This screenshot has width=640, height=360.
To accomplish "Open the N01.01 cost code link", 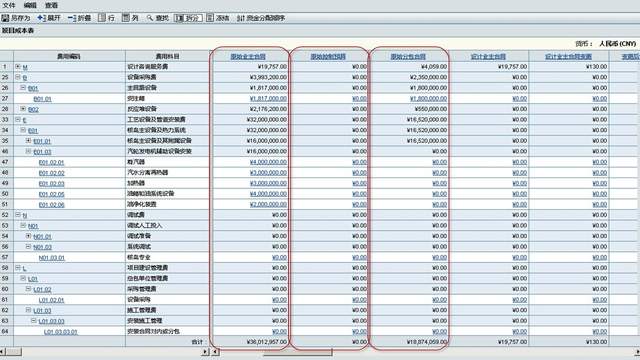I will tap(42, 237).
